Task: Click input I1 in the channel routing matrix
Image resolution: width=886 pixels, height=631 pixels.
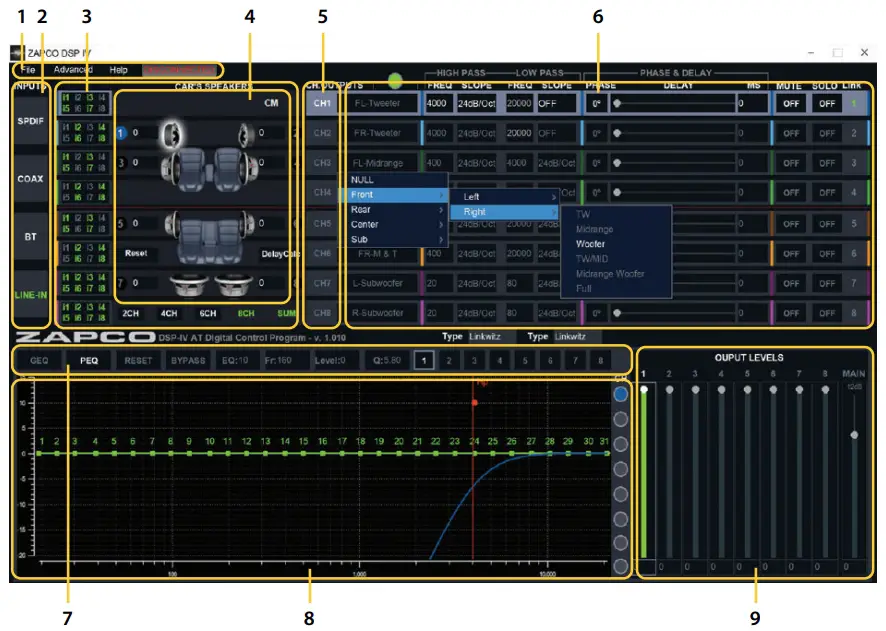Action: tap(65, 99)
